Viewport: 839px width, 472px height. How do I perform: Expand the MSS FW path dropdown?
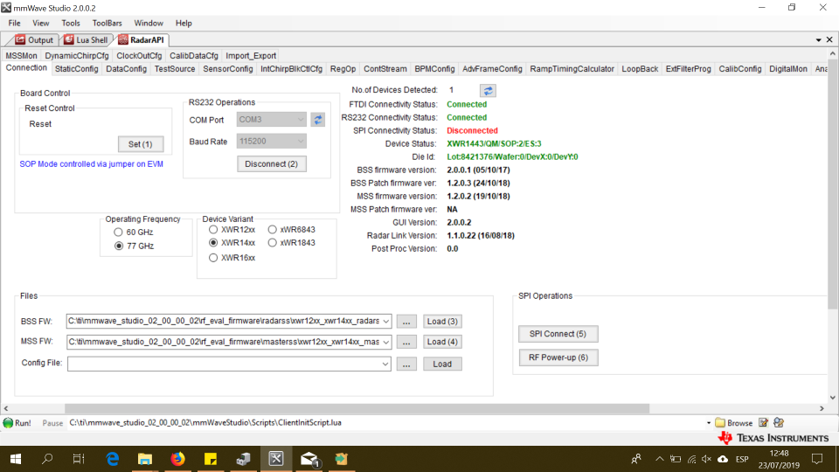(x=385, y=342)
